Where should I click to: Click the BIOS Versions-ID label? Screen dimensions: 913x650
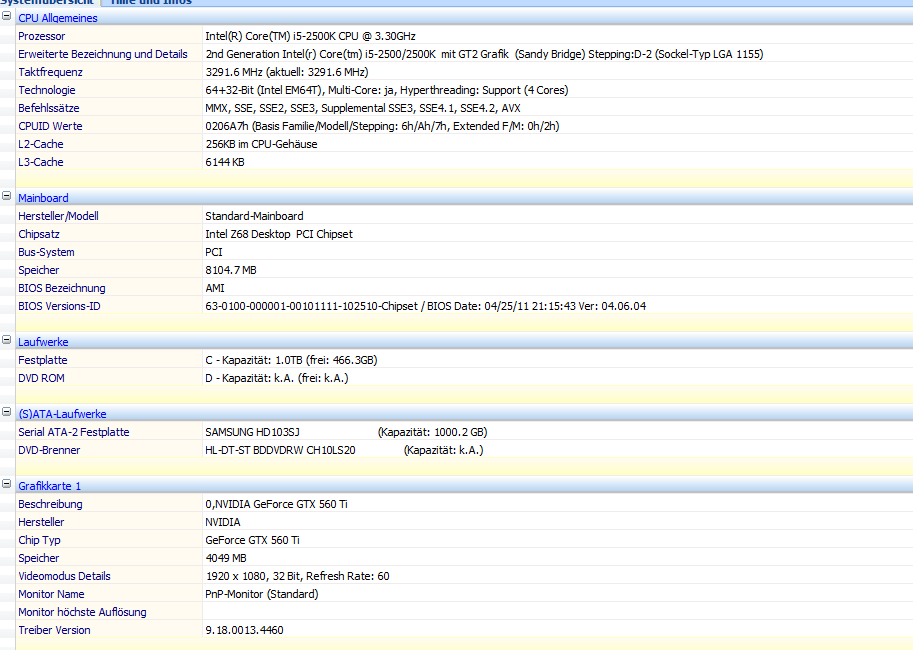coord(59,306)
